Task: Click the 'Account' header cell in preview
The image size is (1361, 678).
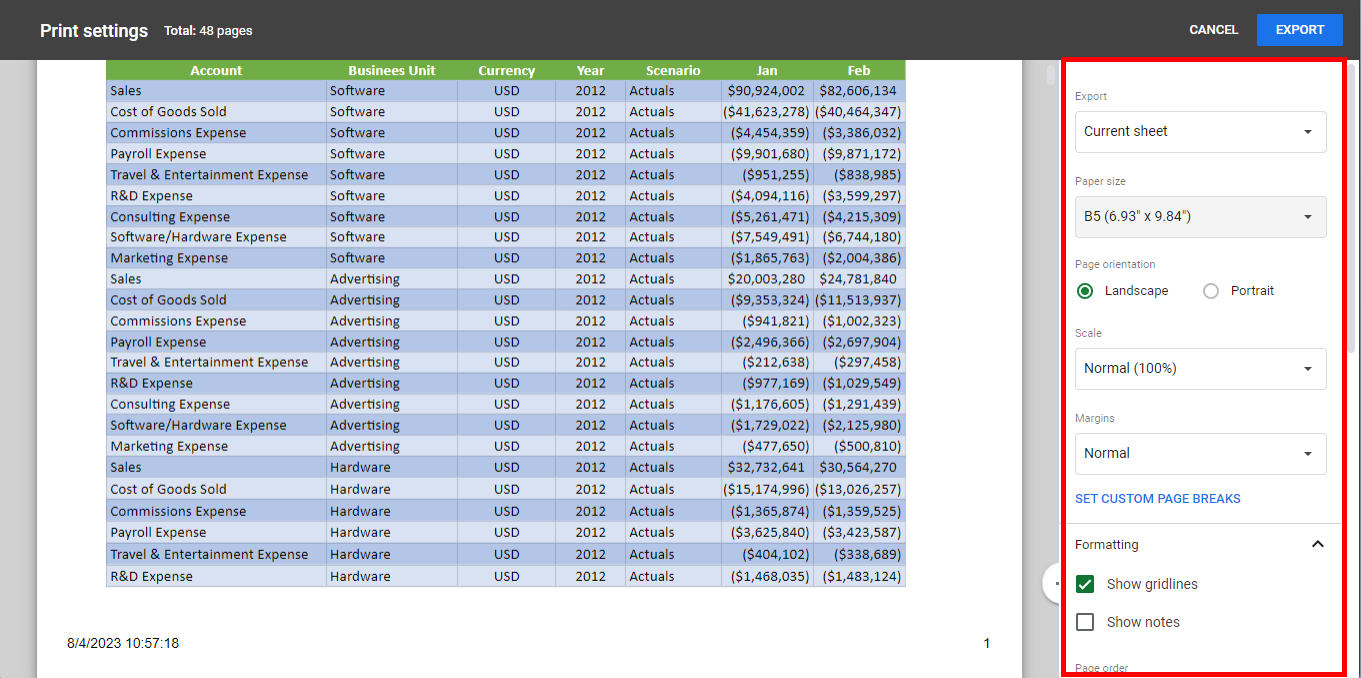Action: (x=216, y=70)
